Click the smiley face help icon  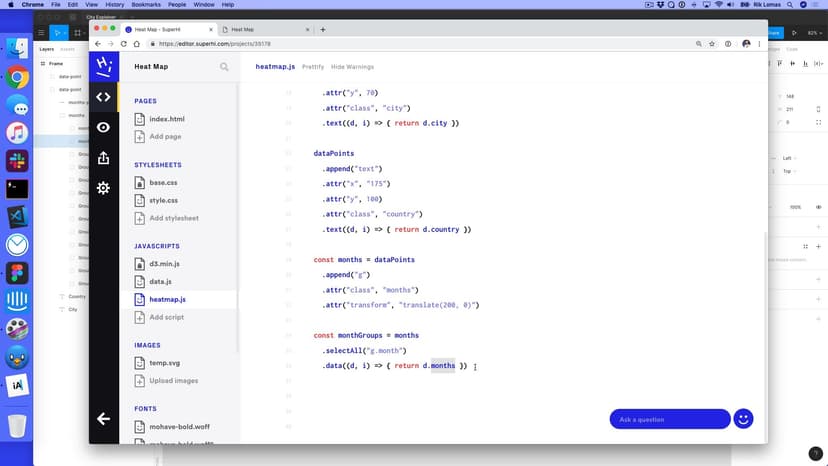pyautogui.click(x=743, y=419)
